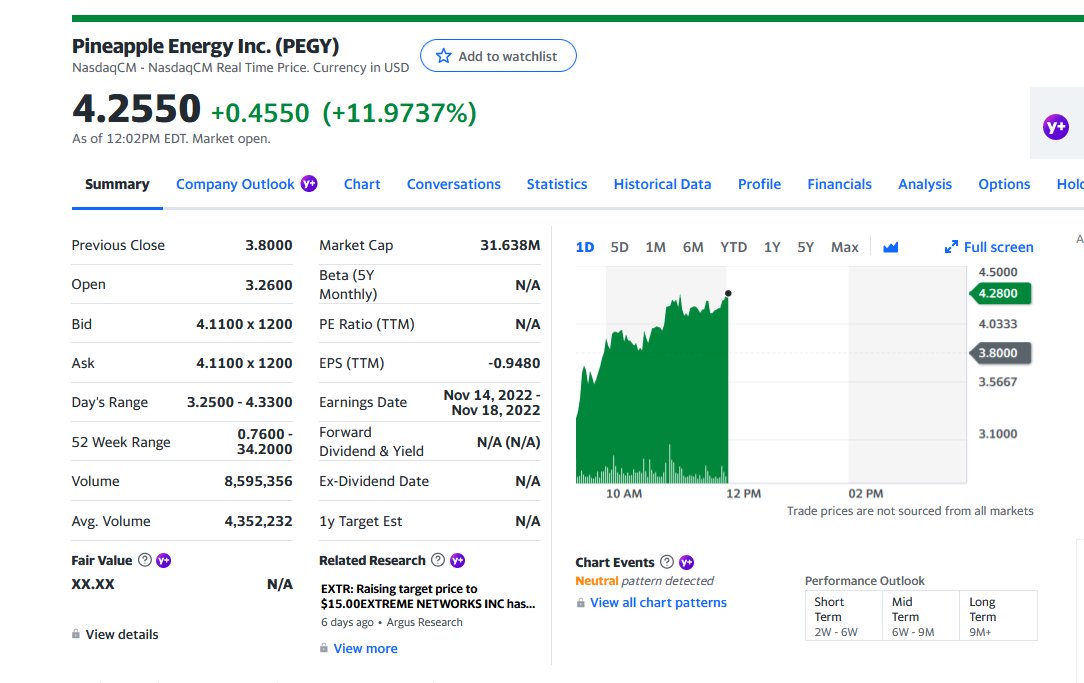Go to the Analysis tab
Viewport: 1084px width, 683px height.
click(925, 185)
